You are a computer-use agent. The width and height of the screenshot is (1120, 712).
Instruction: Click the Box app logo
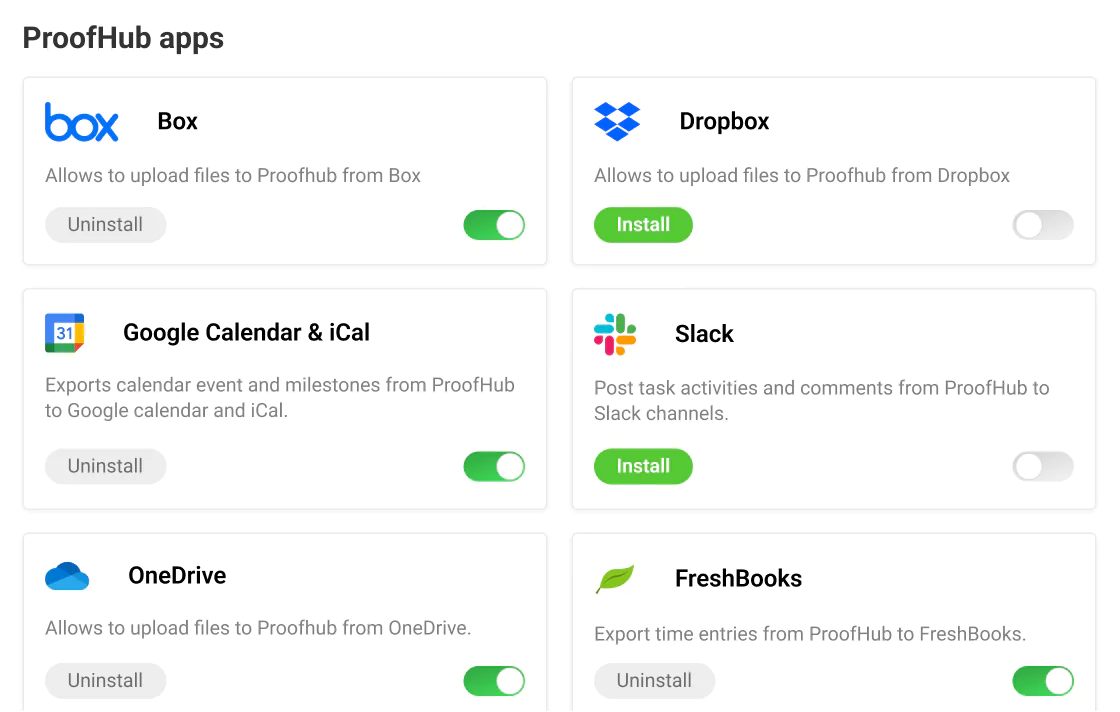pos(81,121)
